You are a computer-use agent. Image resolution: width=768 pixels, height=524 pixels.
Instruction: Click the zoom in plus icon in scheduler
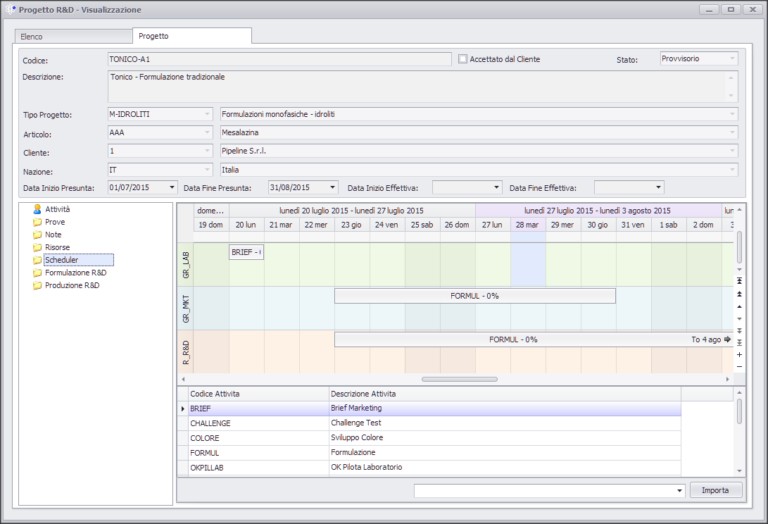739,354
